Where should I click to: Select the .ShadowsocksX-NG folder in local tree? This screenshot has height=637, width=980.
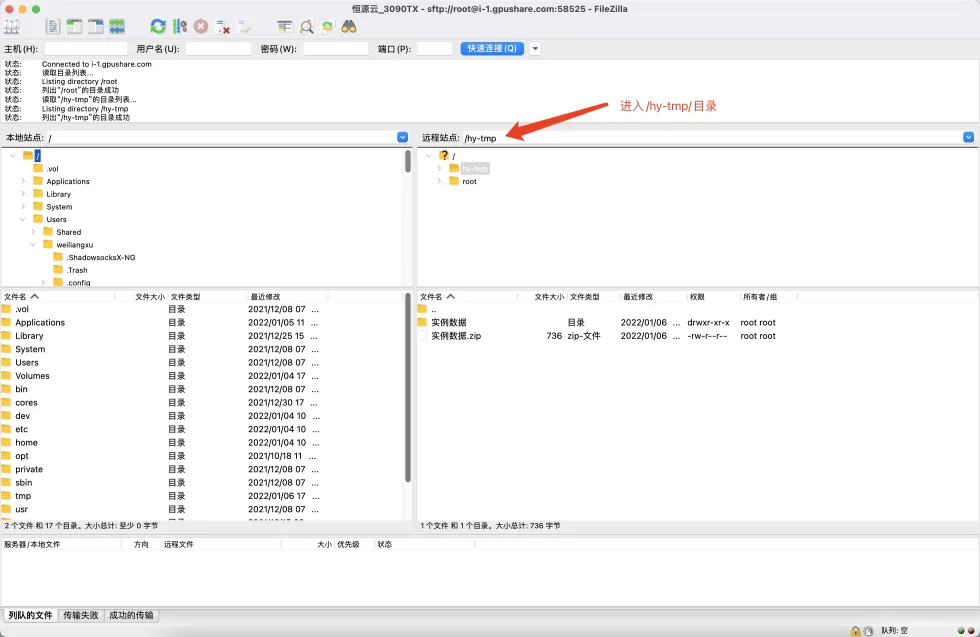coord(101,258)
